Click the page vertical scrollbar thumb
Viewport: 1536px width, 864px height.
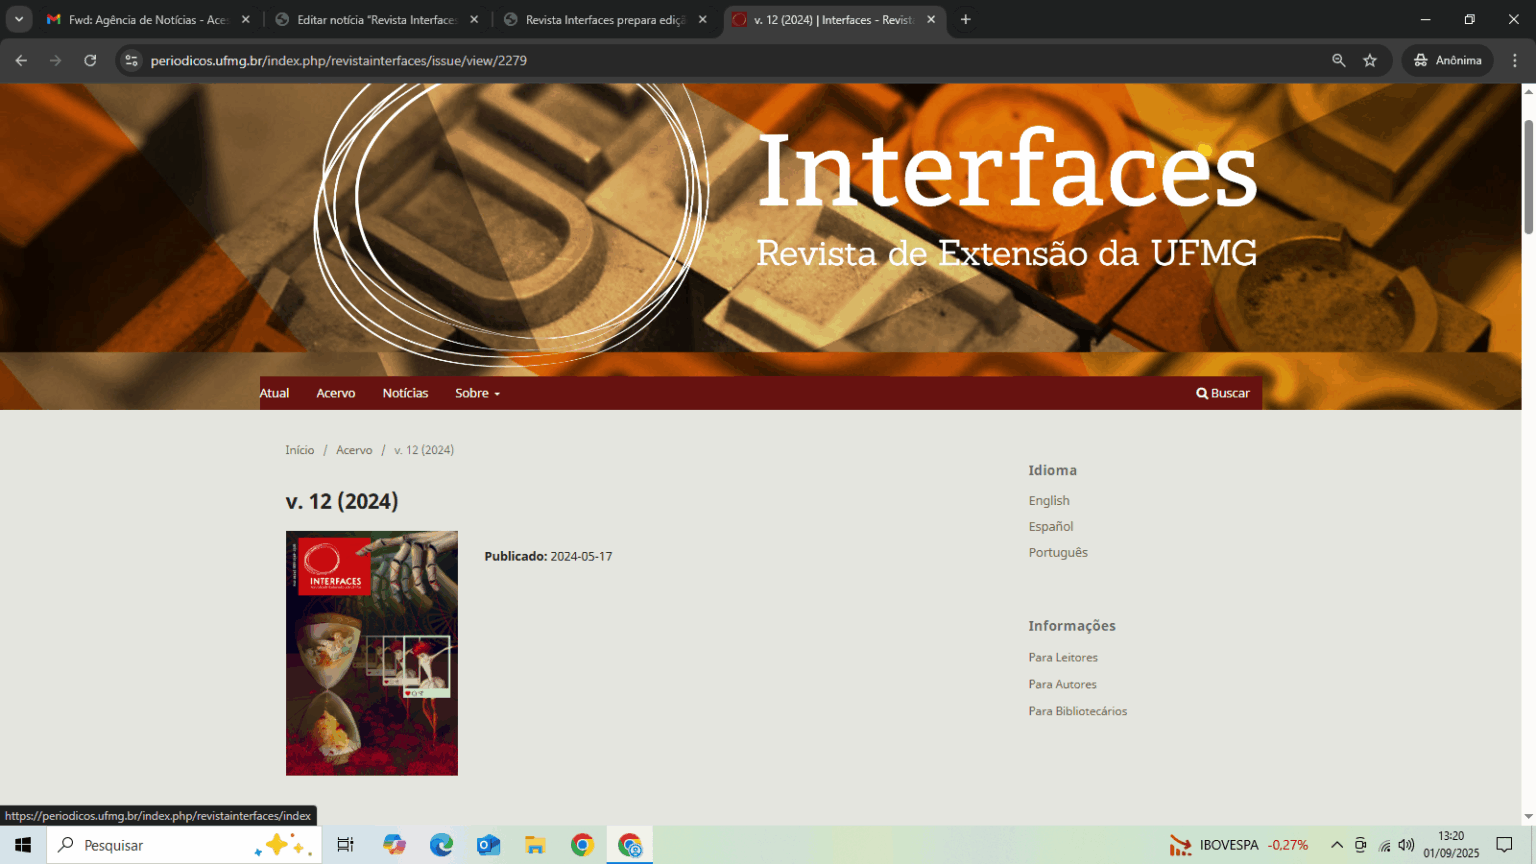tap(1528, 175)
